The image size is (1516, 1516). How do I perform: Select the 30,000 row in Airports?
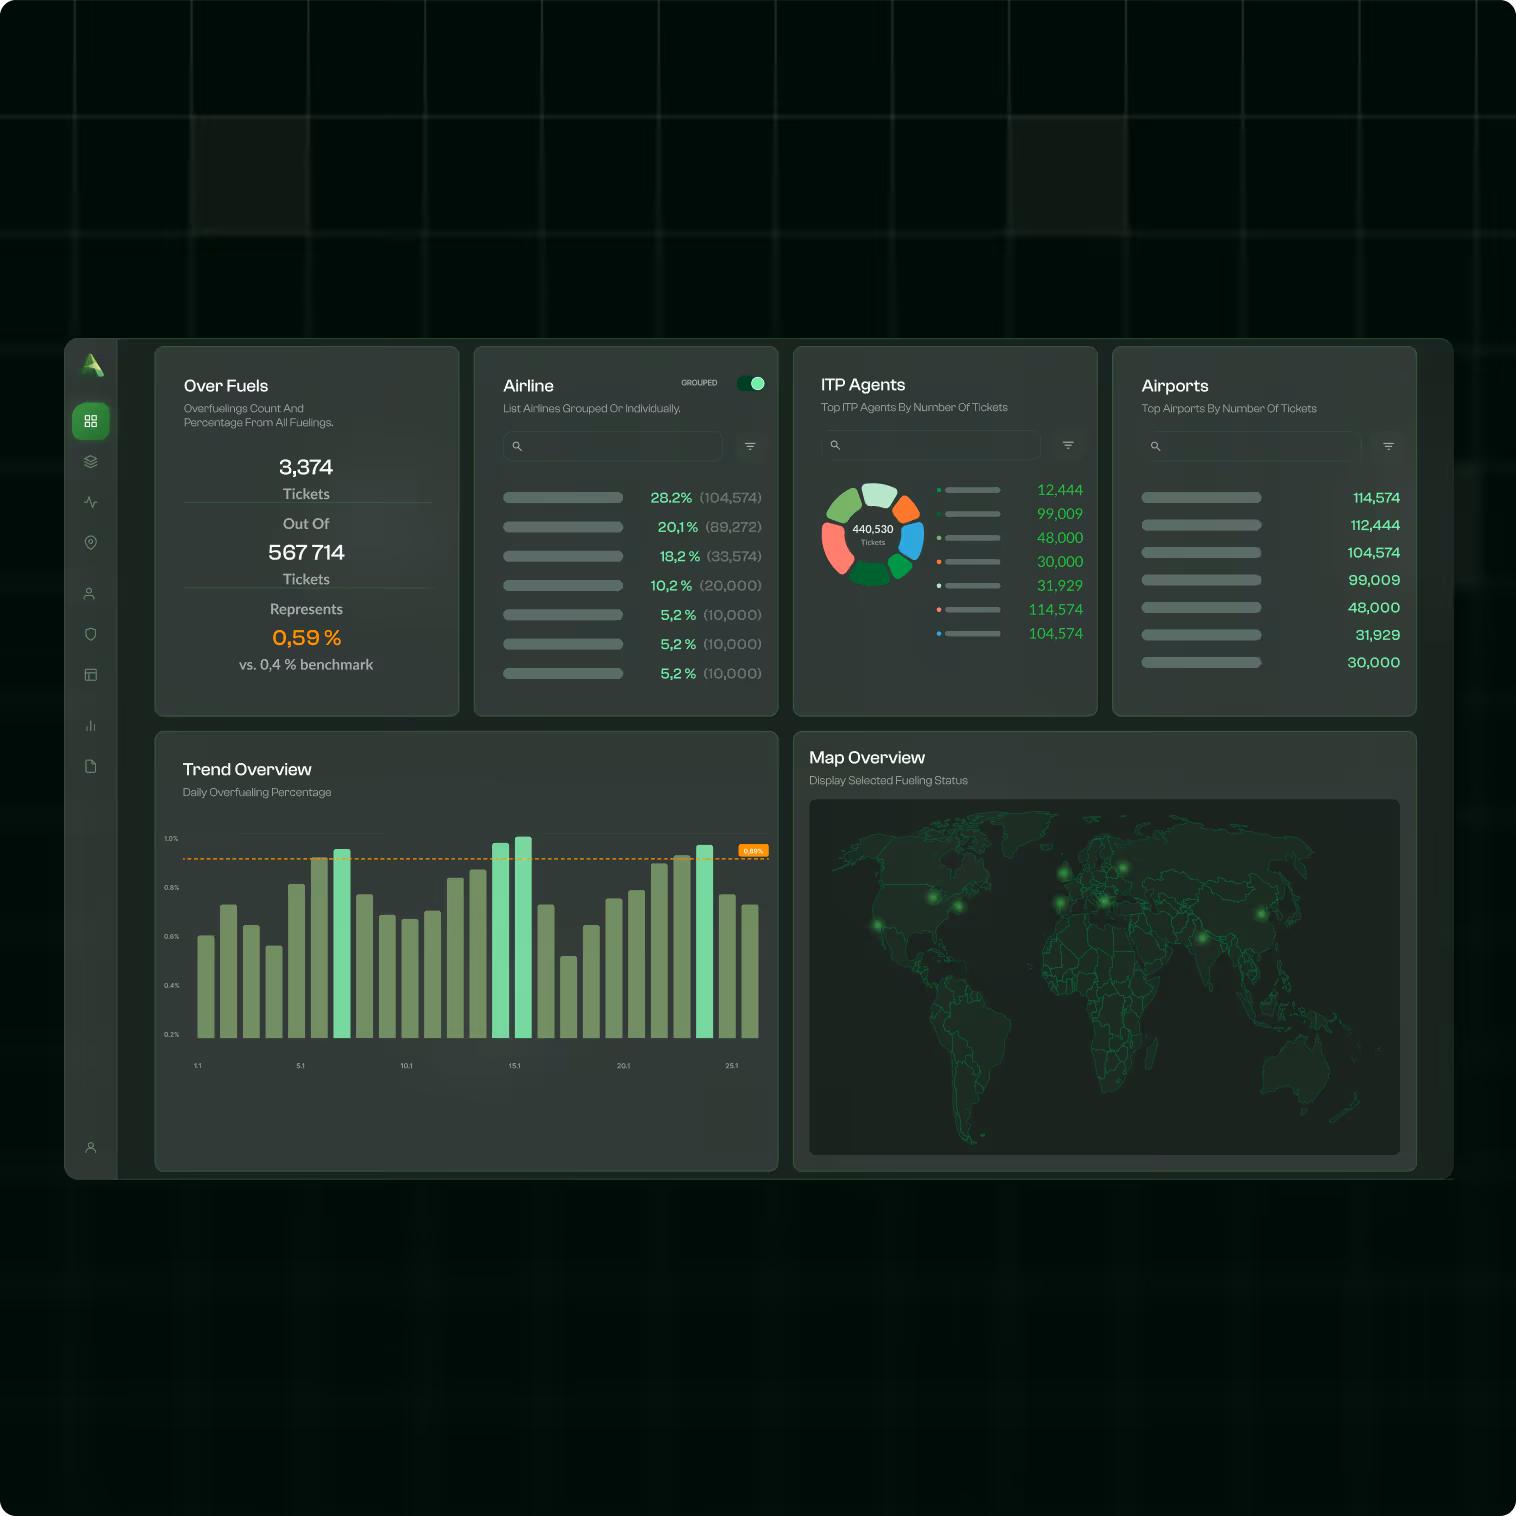(x=1271, y=662)
